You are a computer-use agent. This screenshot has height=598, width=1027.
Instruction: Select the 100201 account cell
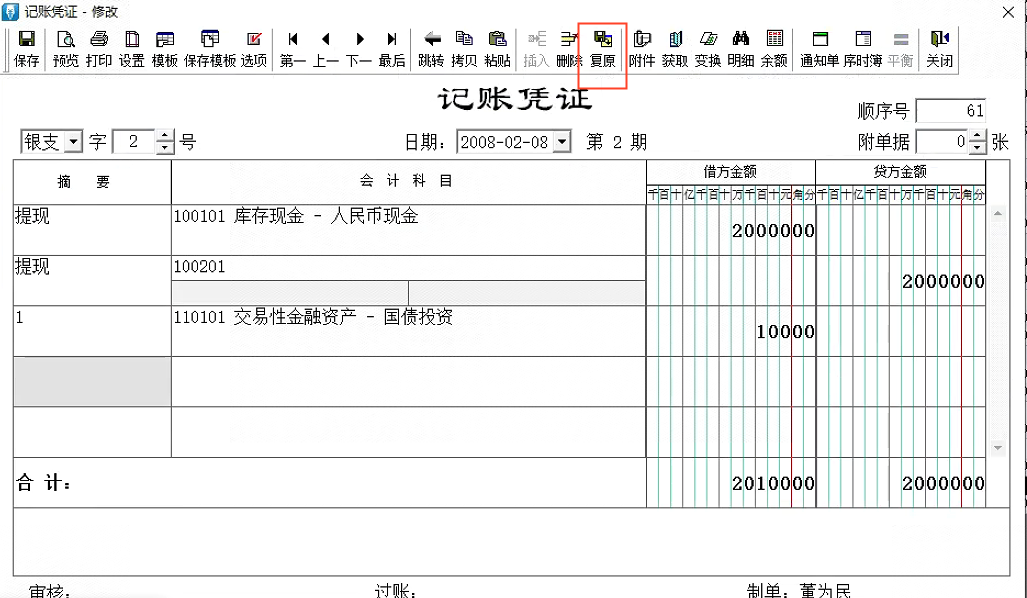(x=408, y=267)
